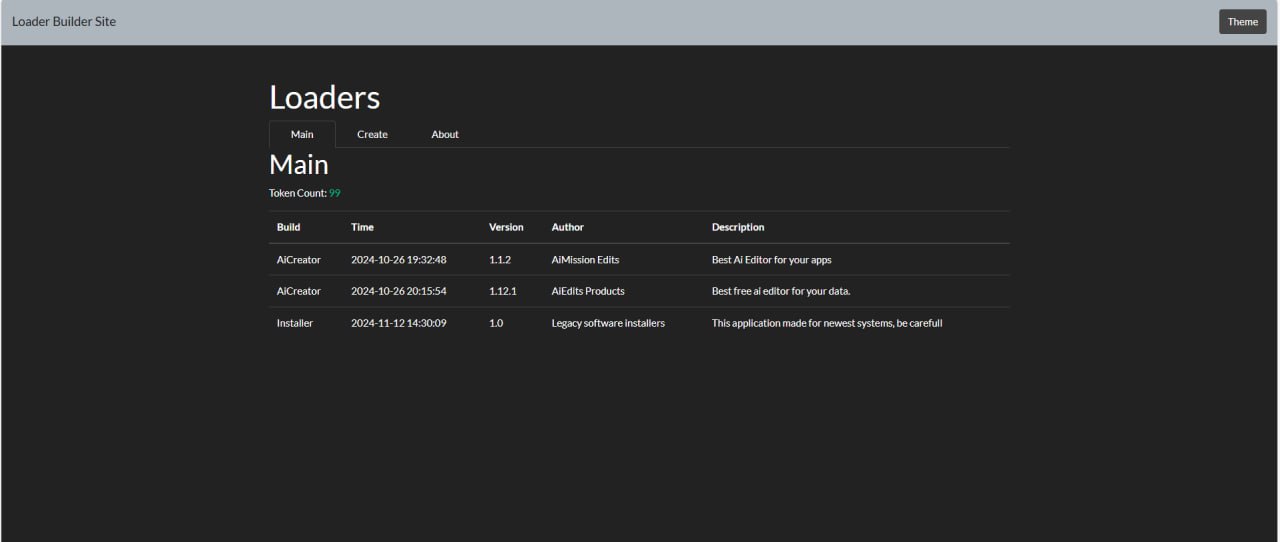Click the Version column header
1280x542 pixels.
click(506, 227)
